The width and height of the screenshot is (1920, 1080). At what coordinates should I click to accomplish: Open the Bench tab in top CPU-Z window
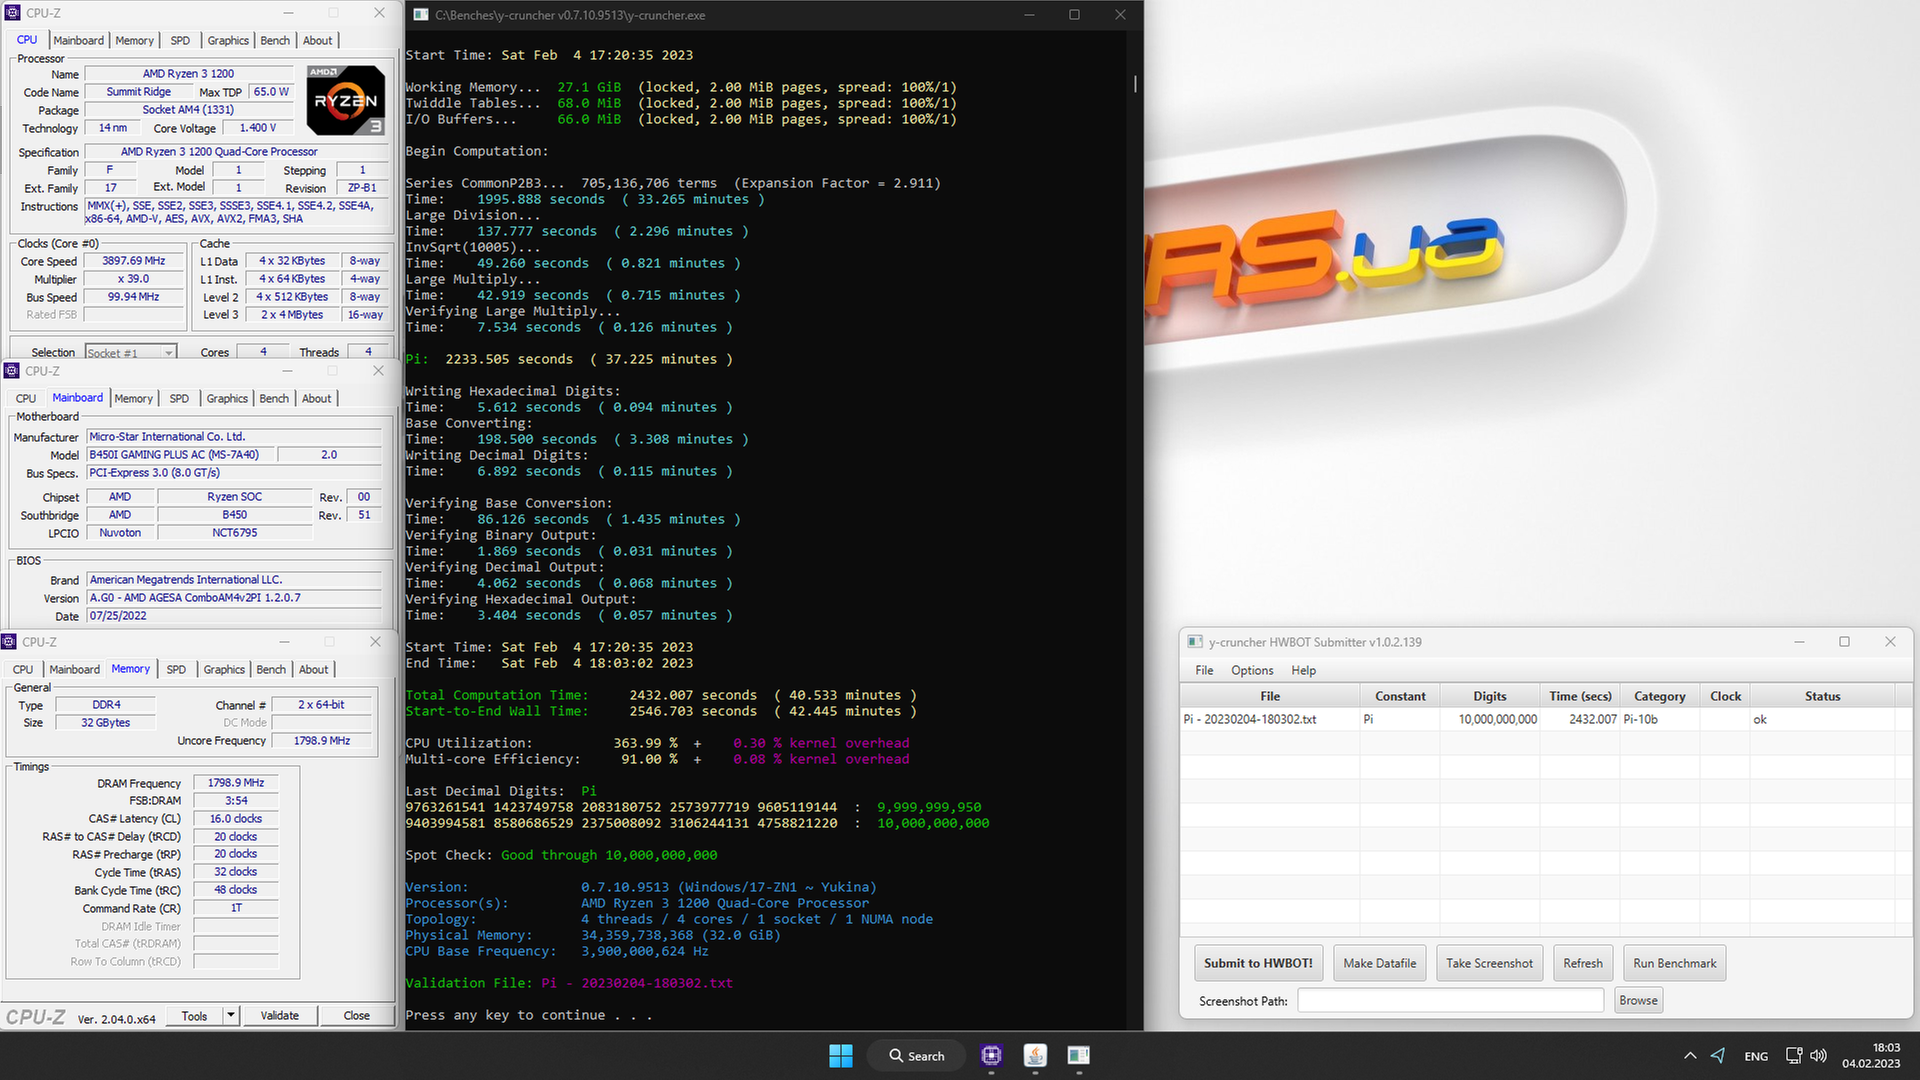[x=275, y=41]
